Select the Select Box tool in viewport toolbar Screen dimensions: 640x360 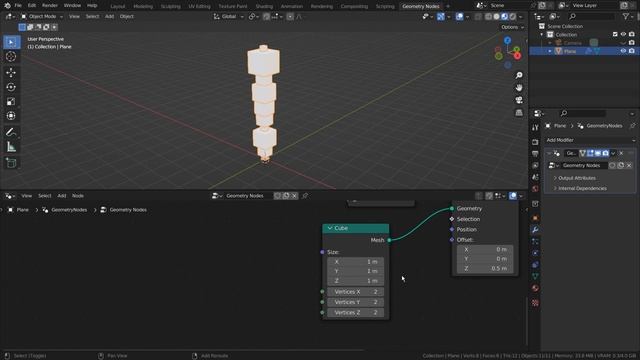pyautogui.click(x=11, y=42)
